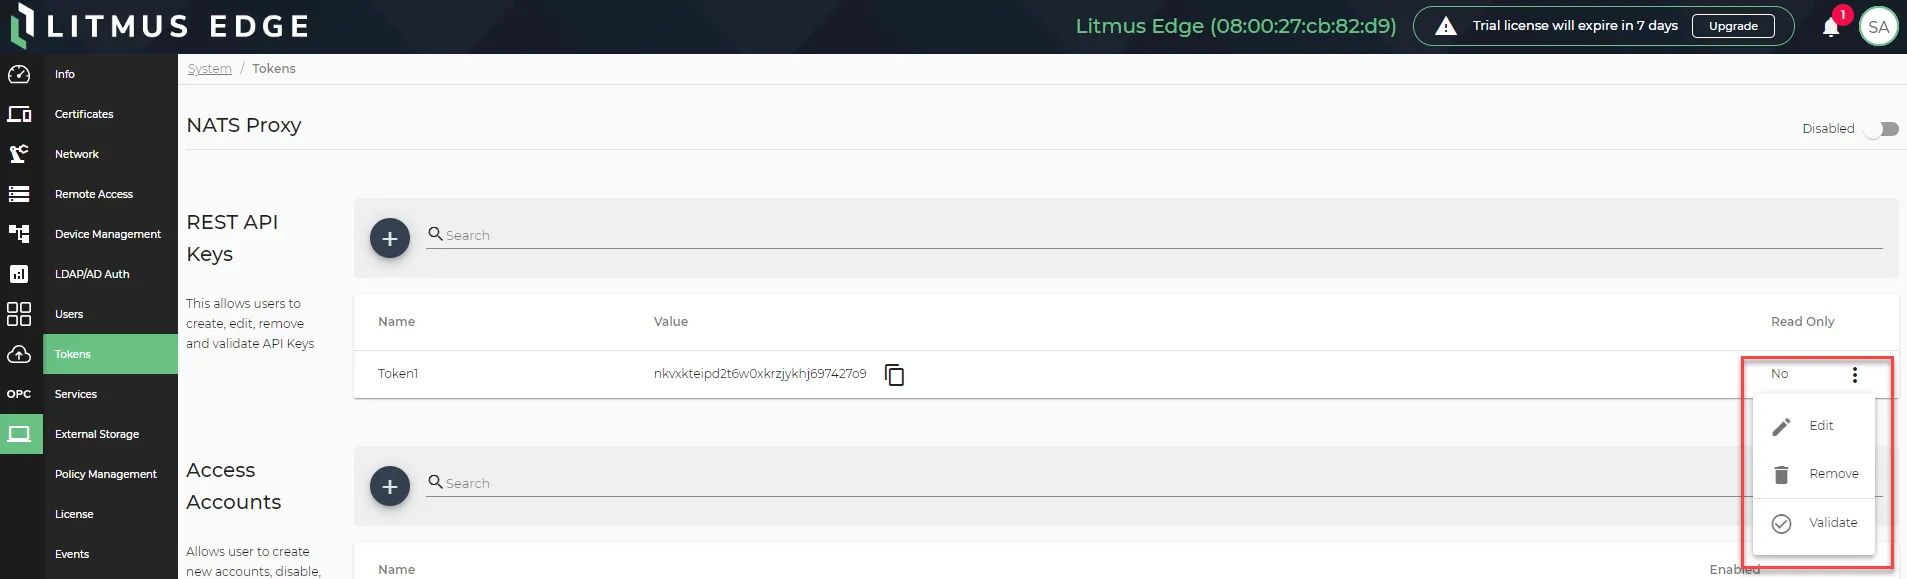Click the Read Only 'No' value for Token1
The image size is (1907, 579).
[1779, 374]
